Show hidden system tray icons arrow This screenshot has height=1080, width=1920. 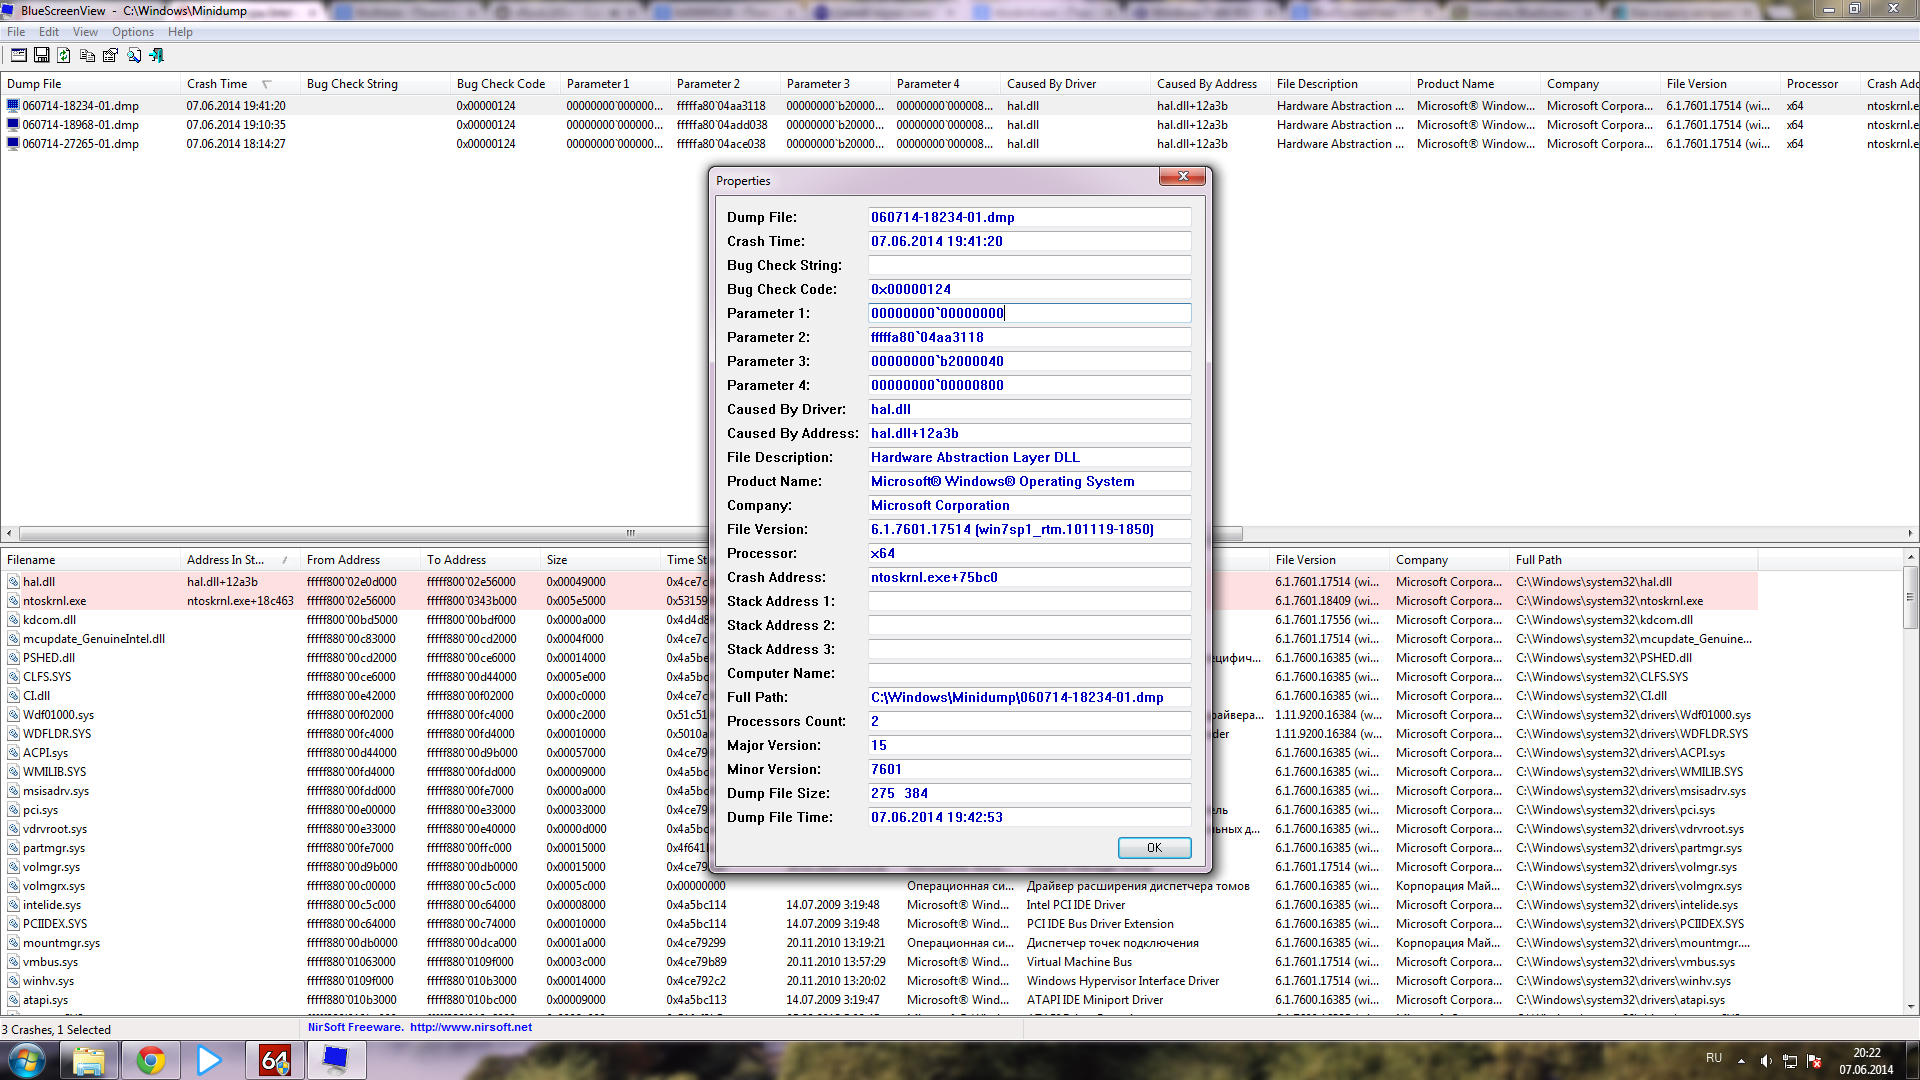point(1741,1061)
